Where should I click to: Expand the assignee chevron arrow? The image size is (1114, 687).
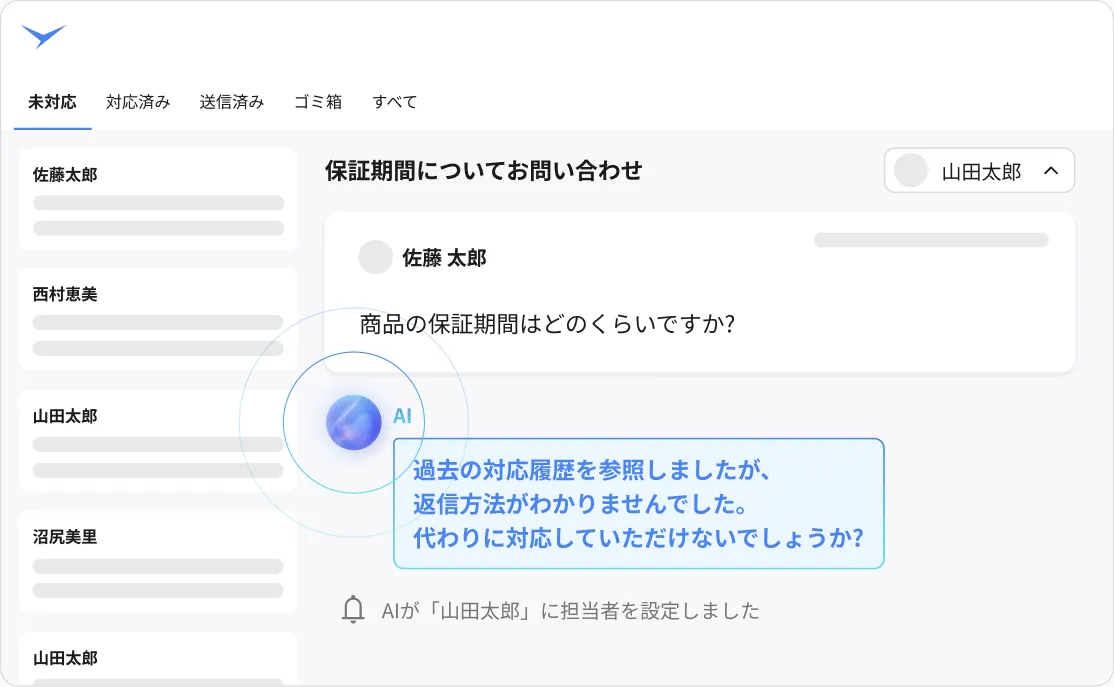tap(1051, 171)
